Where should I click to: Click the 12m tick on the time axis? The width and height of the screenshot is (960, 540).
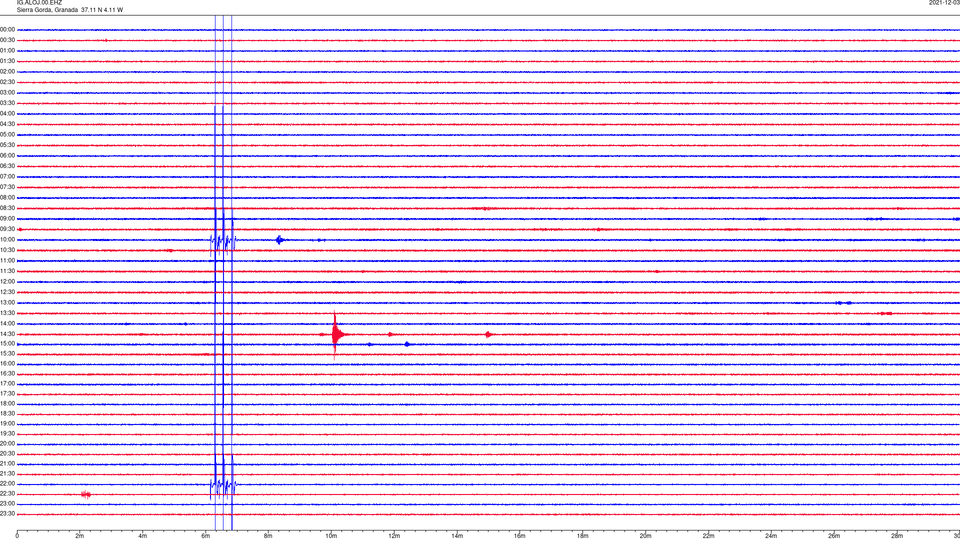pyautogui.click(x=394, y=536)
